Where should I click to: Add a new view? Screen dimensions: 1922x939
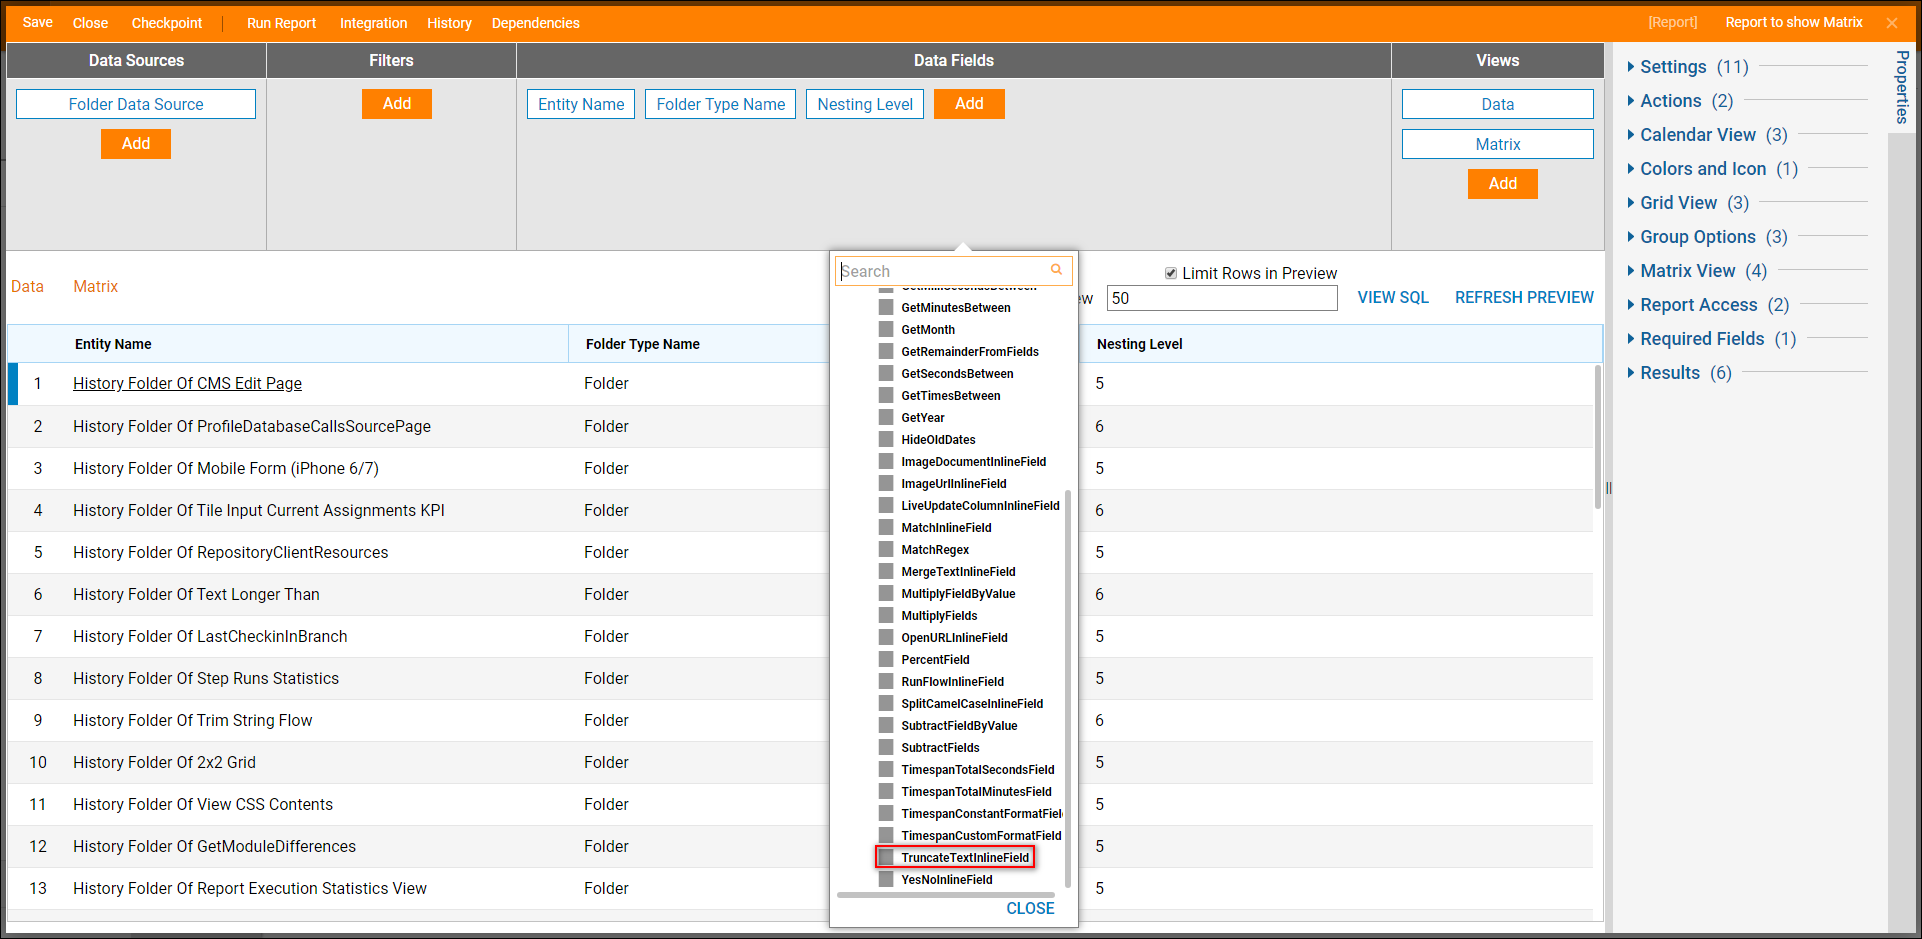pyautogui.click(x=1503, y=184)
